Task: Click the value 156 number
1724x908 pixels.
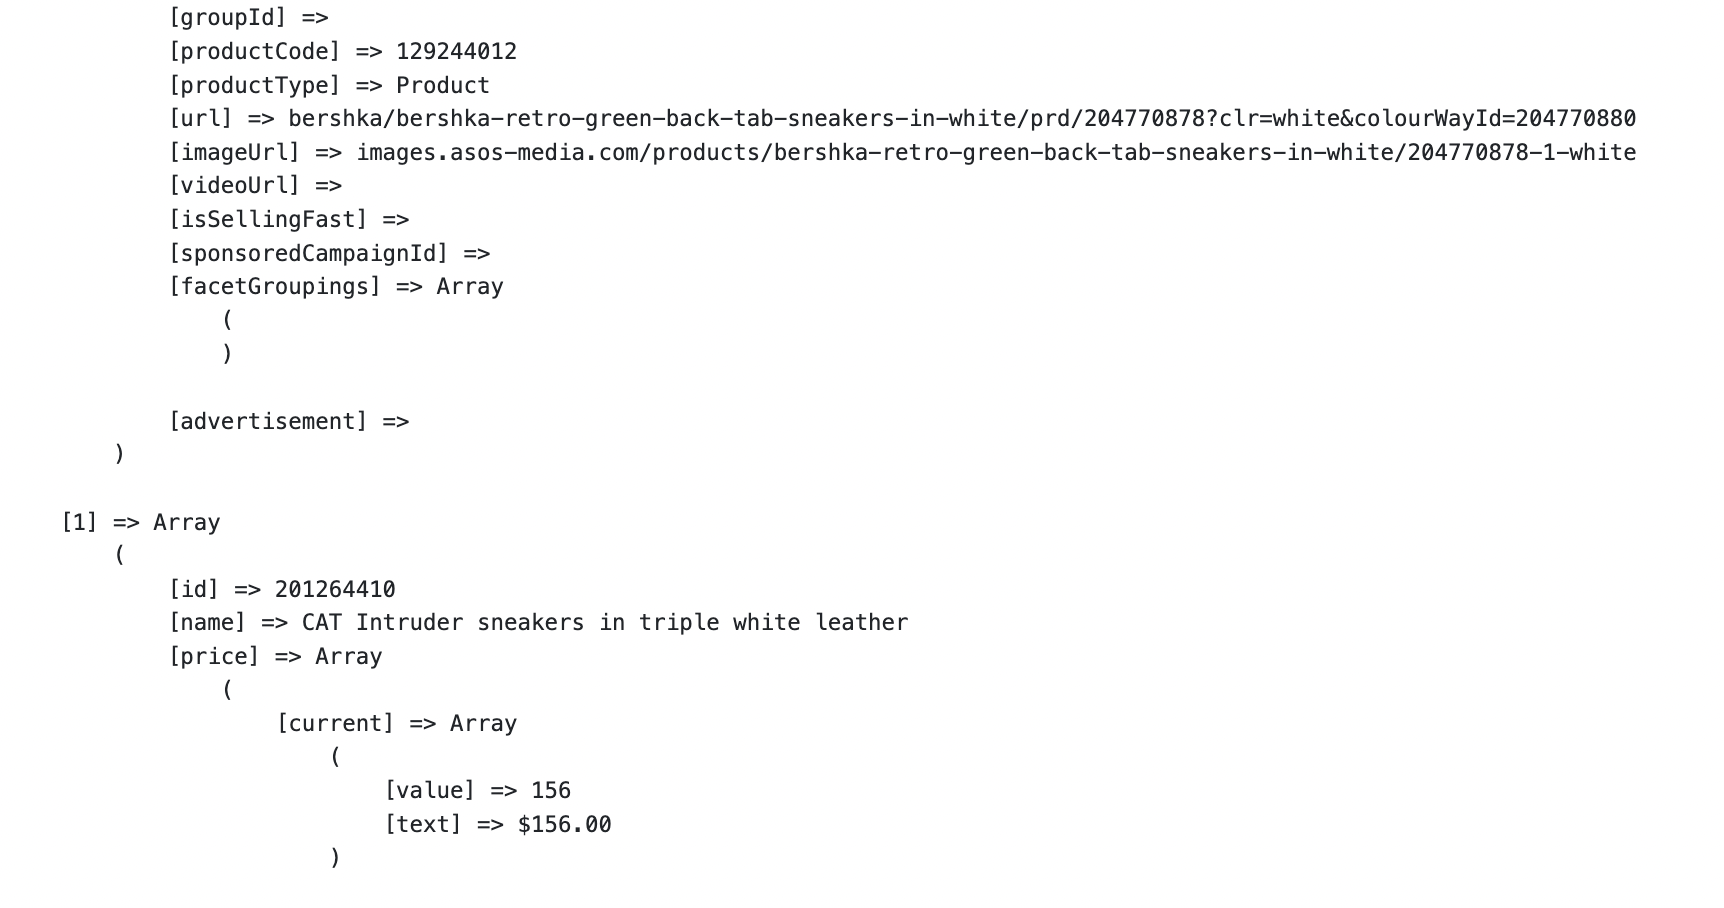Action: [551, 791]
